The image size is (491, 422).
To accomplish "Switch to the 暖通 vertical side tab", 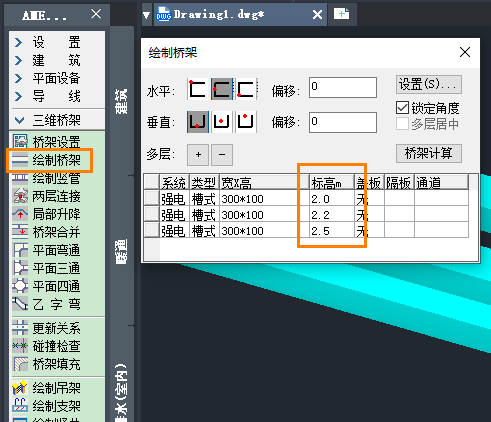I will (121, 251).
